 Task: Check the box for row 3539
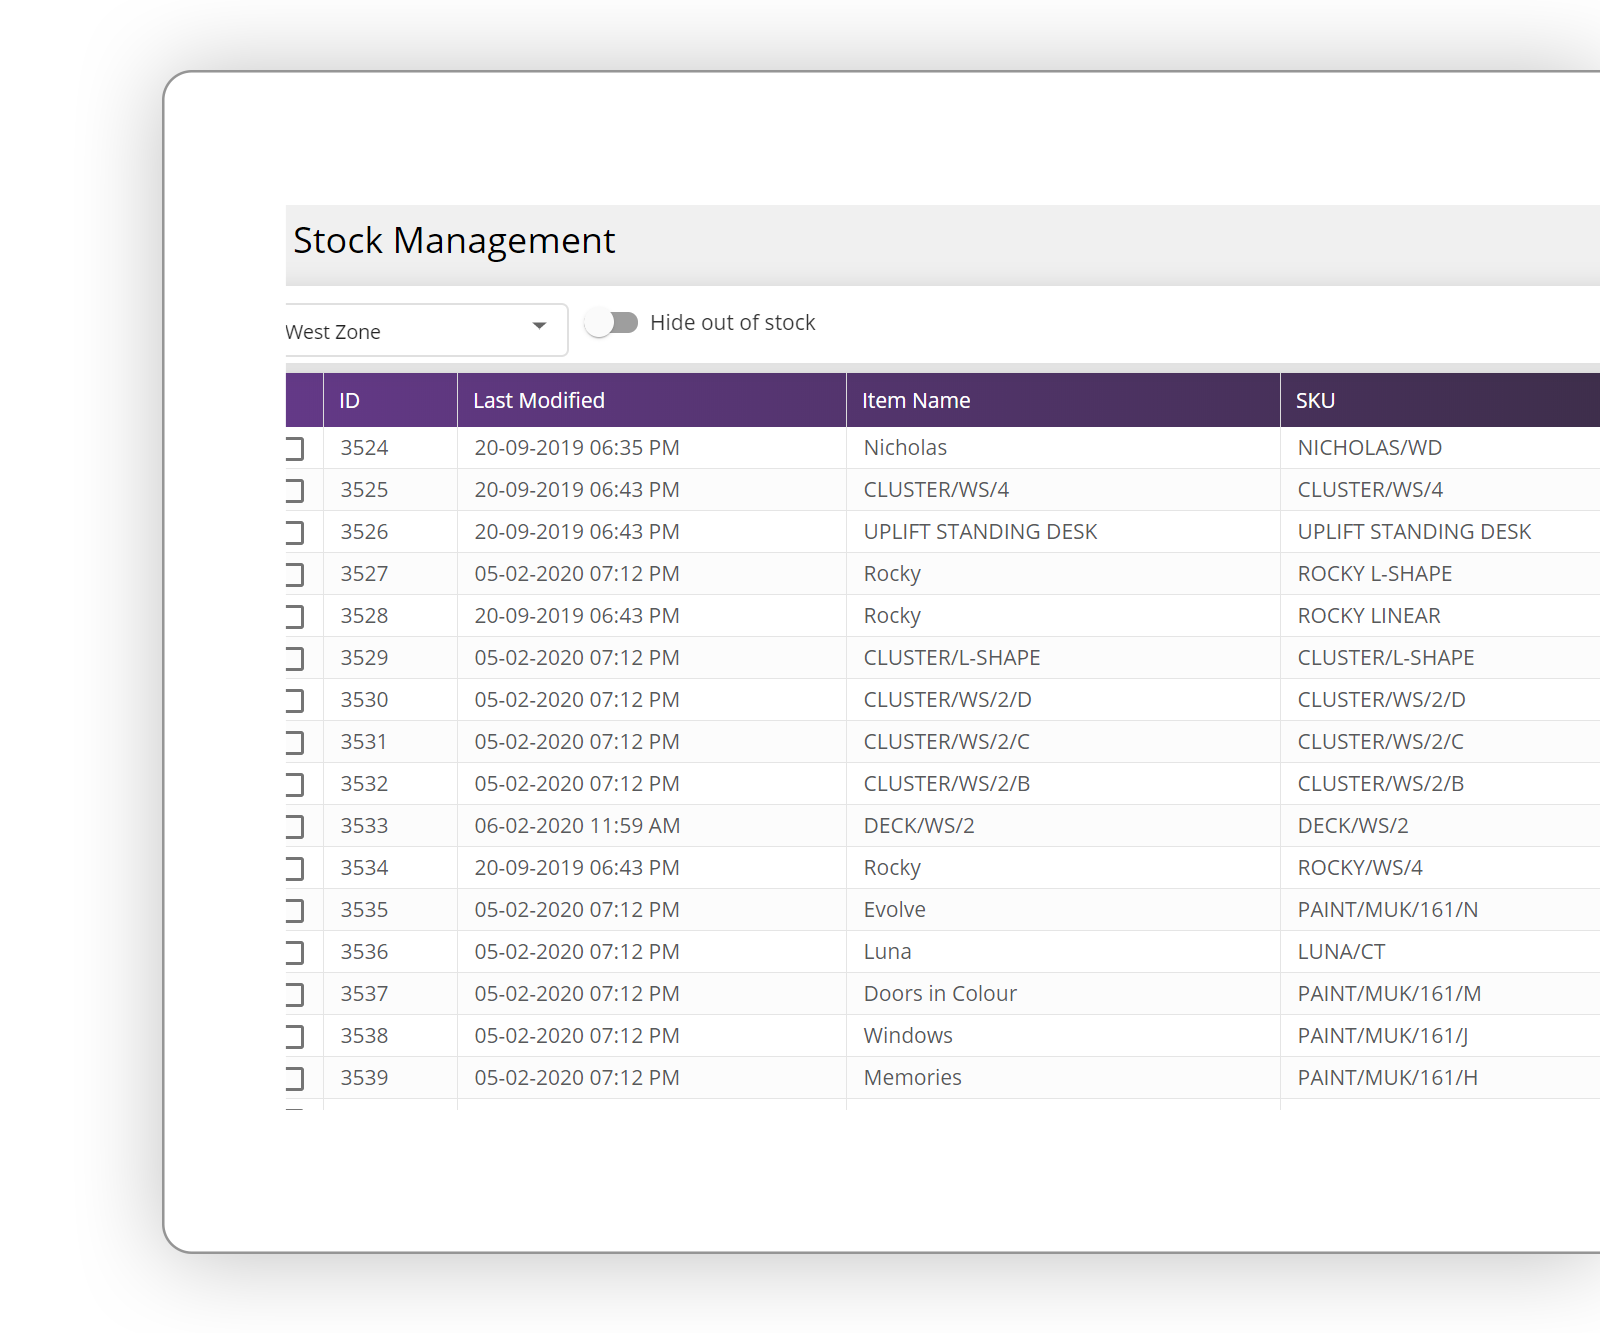[x=294, y=1078]
